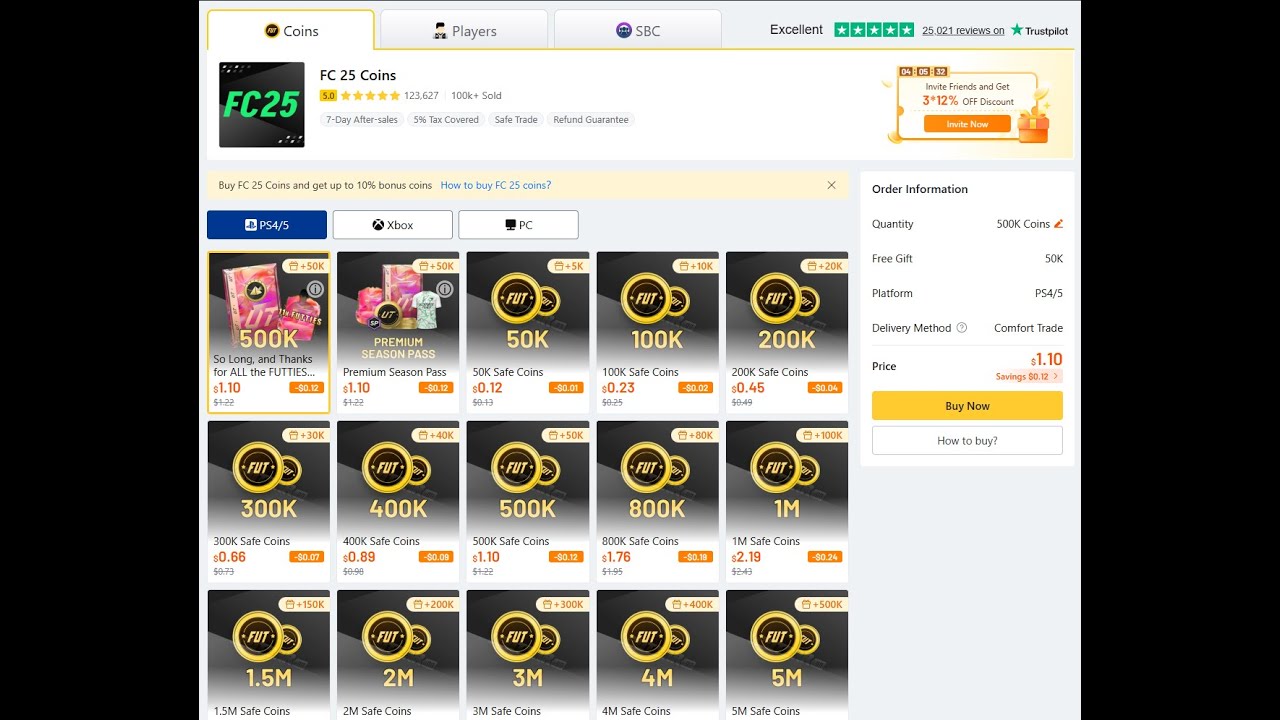The height and width of the screenshot is (720, 1280).
Task: Select the 500K Safe Coins card
Action: point(528,501)
